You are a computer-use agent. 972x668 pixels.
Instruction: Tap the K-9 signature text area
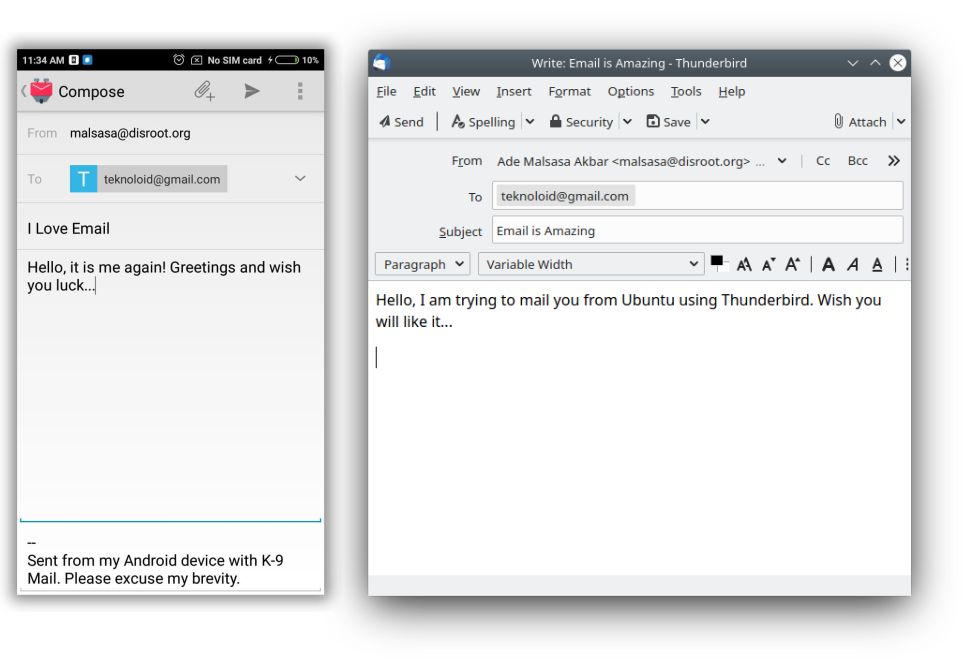[170, 561]
